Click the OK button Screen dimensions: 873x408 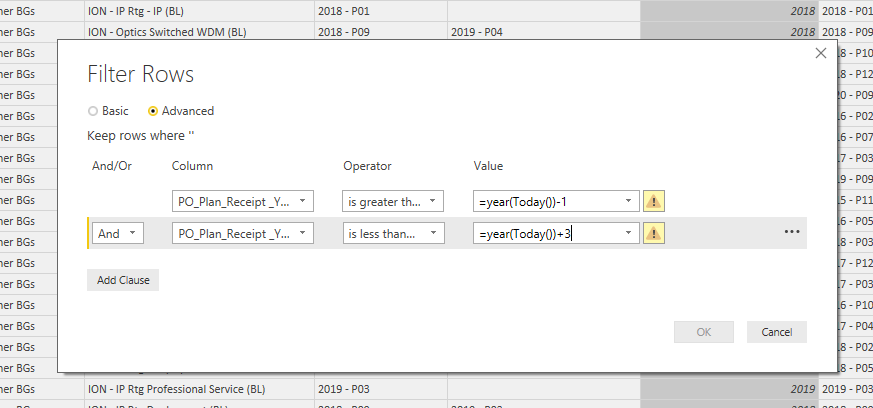pos(704,332)
